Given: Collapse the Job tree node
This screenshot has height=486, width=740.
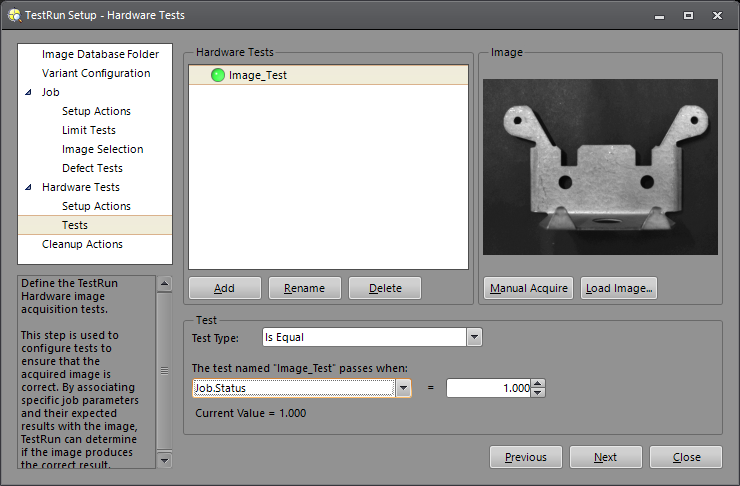Looking at the screenshot, I should pyautogui.click(x=28, y=92).
